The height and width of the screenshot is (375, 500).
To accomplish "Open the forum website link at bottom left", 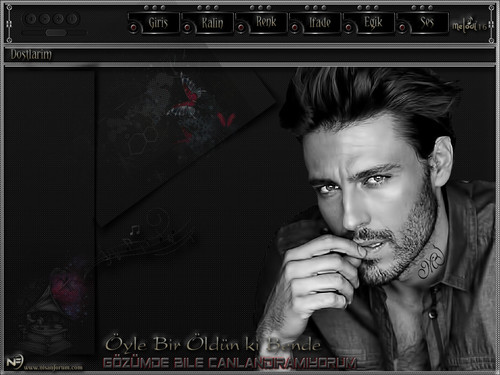I will point(54,367).
